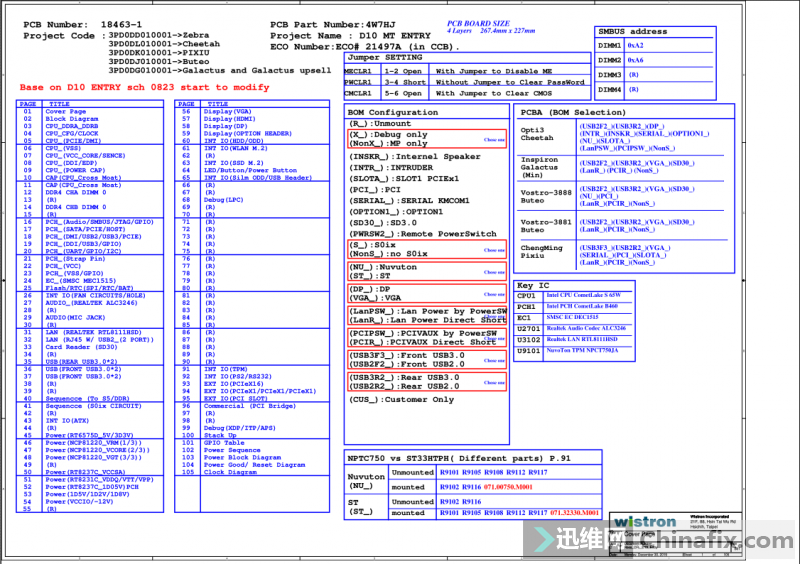
Task: Click project code 3PD0DL010001->Cheetah
Action: point(164,44)
